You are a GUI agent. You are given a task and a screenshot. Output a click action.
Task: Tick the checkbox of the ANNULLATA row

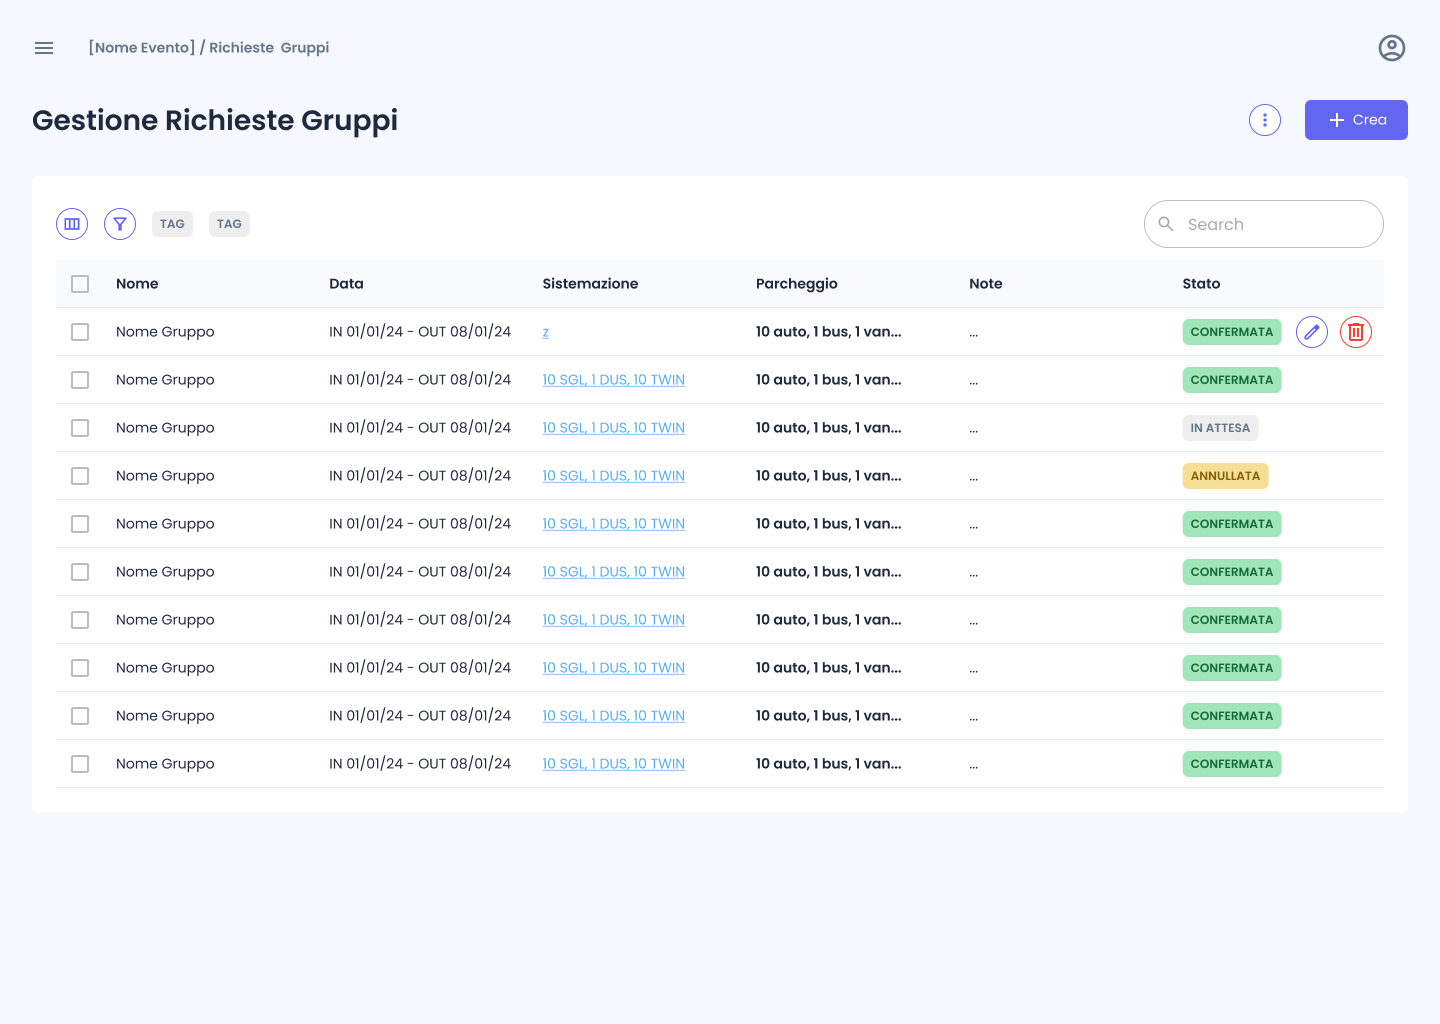coord(80,476)
